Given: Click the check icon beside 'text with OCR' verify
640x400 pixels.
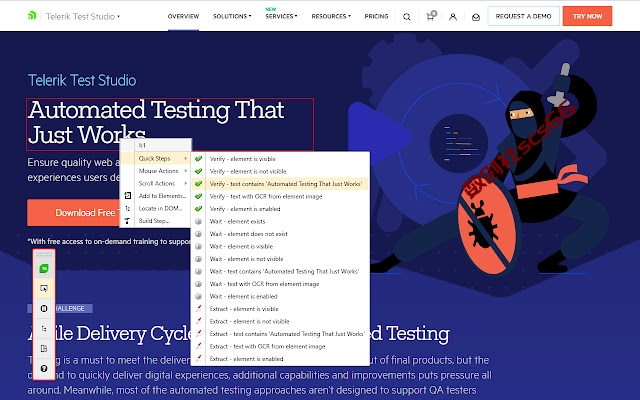Looking at the screenshot, I should (198, 196).
